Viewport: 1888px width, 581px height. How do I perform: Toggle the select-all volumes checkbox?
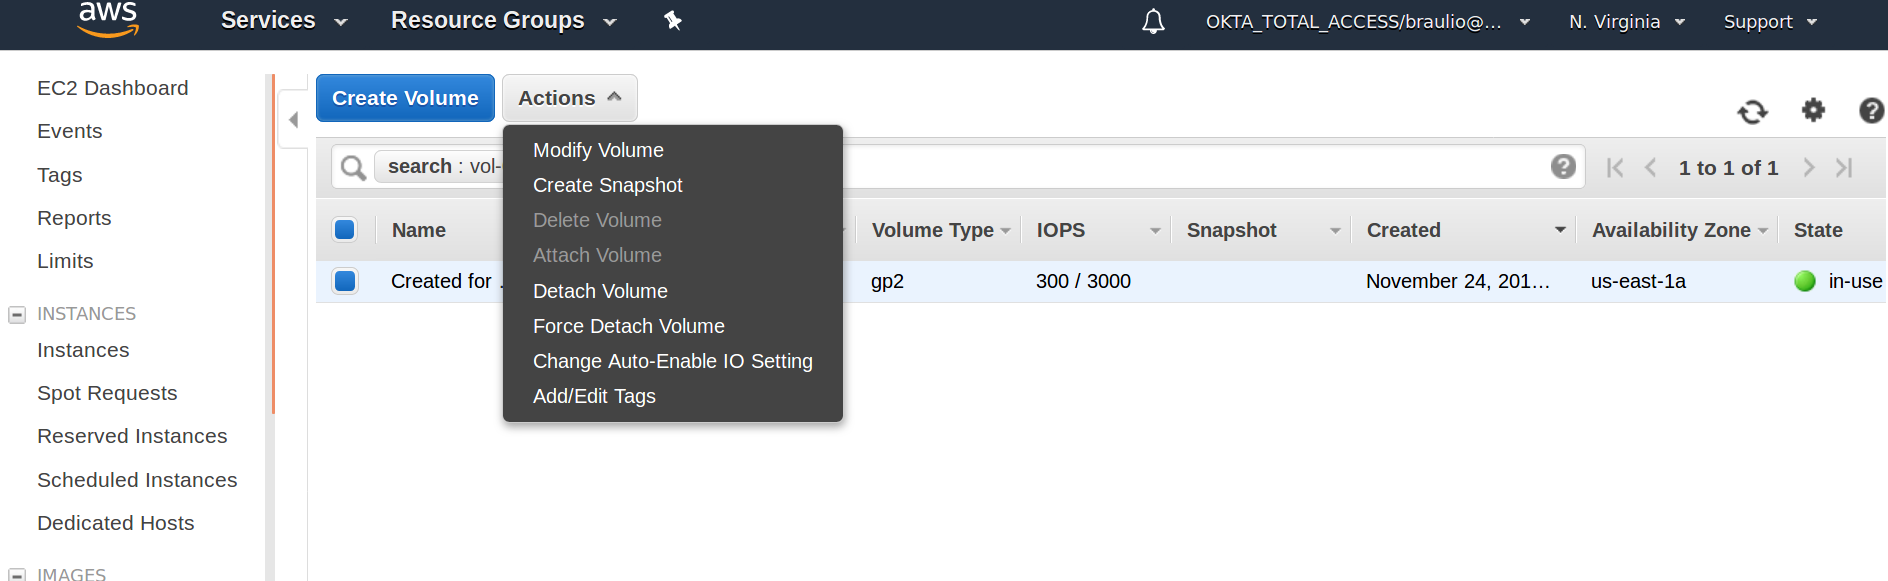[345, 230]
